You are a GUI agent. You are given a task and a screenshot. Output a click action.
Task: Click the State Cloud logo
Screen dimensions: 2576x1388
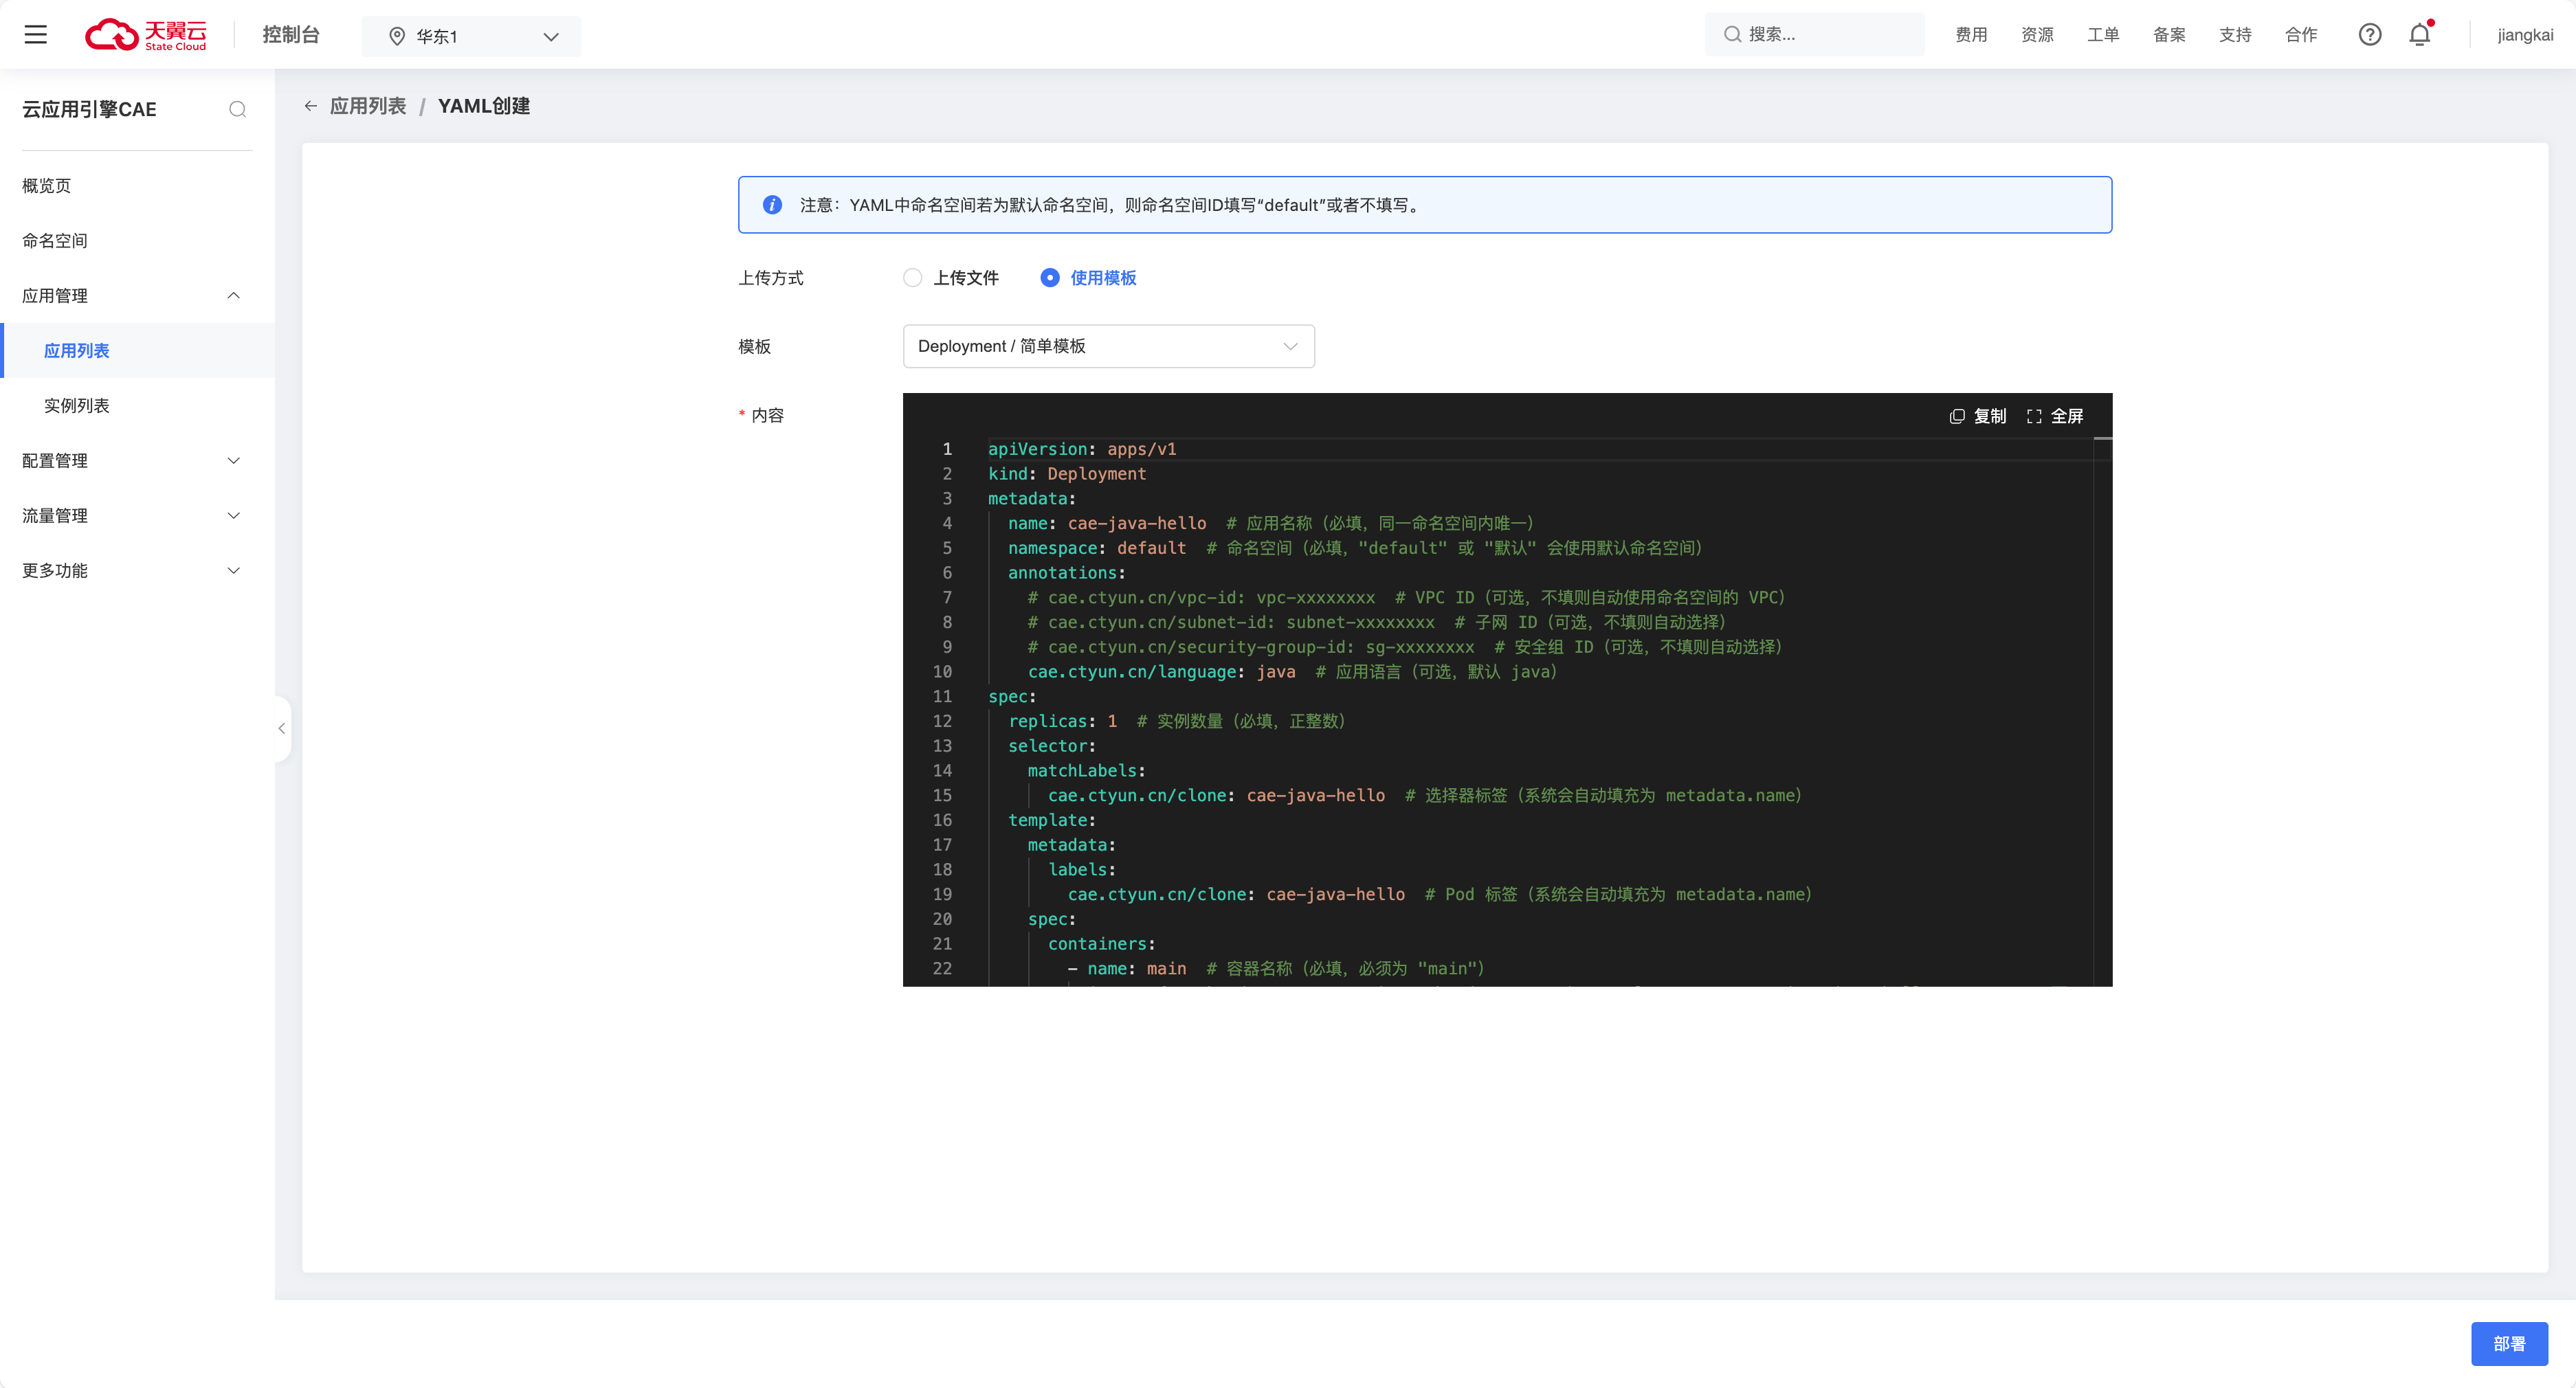point(146,35)
